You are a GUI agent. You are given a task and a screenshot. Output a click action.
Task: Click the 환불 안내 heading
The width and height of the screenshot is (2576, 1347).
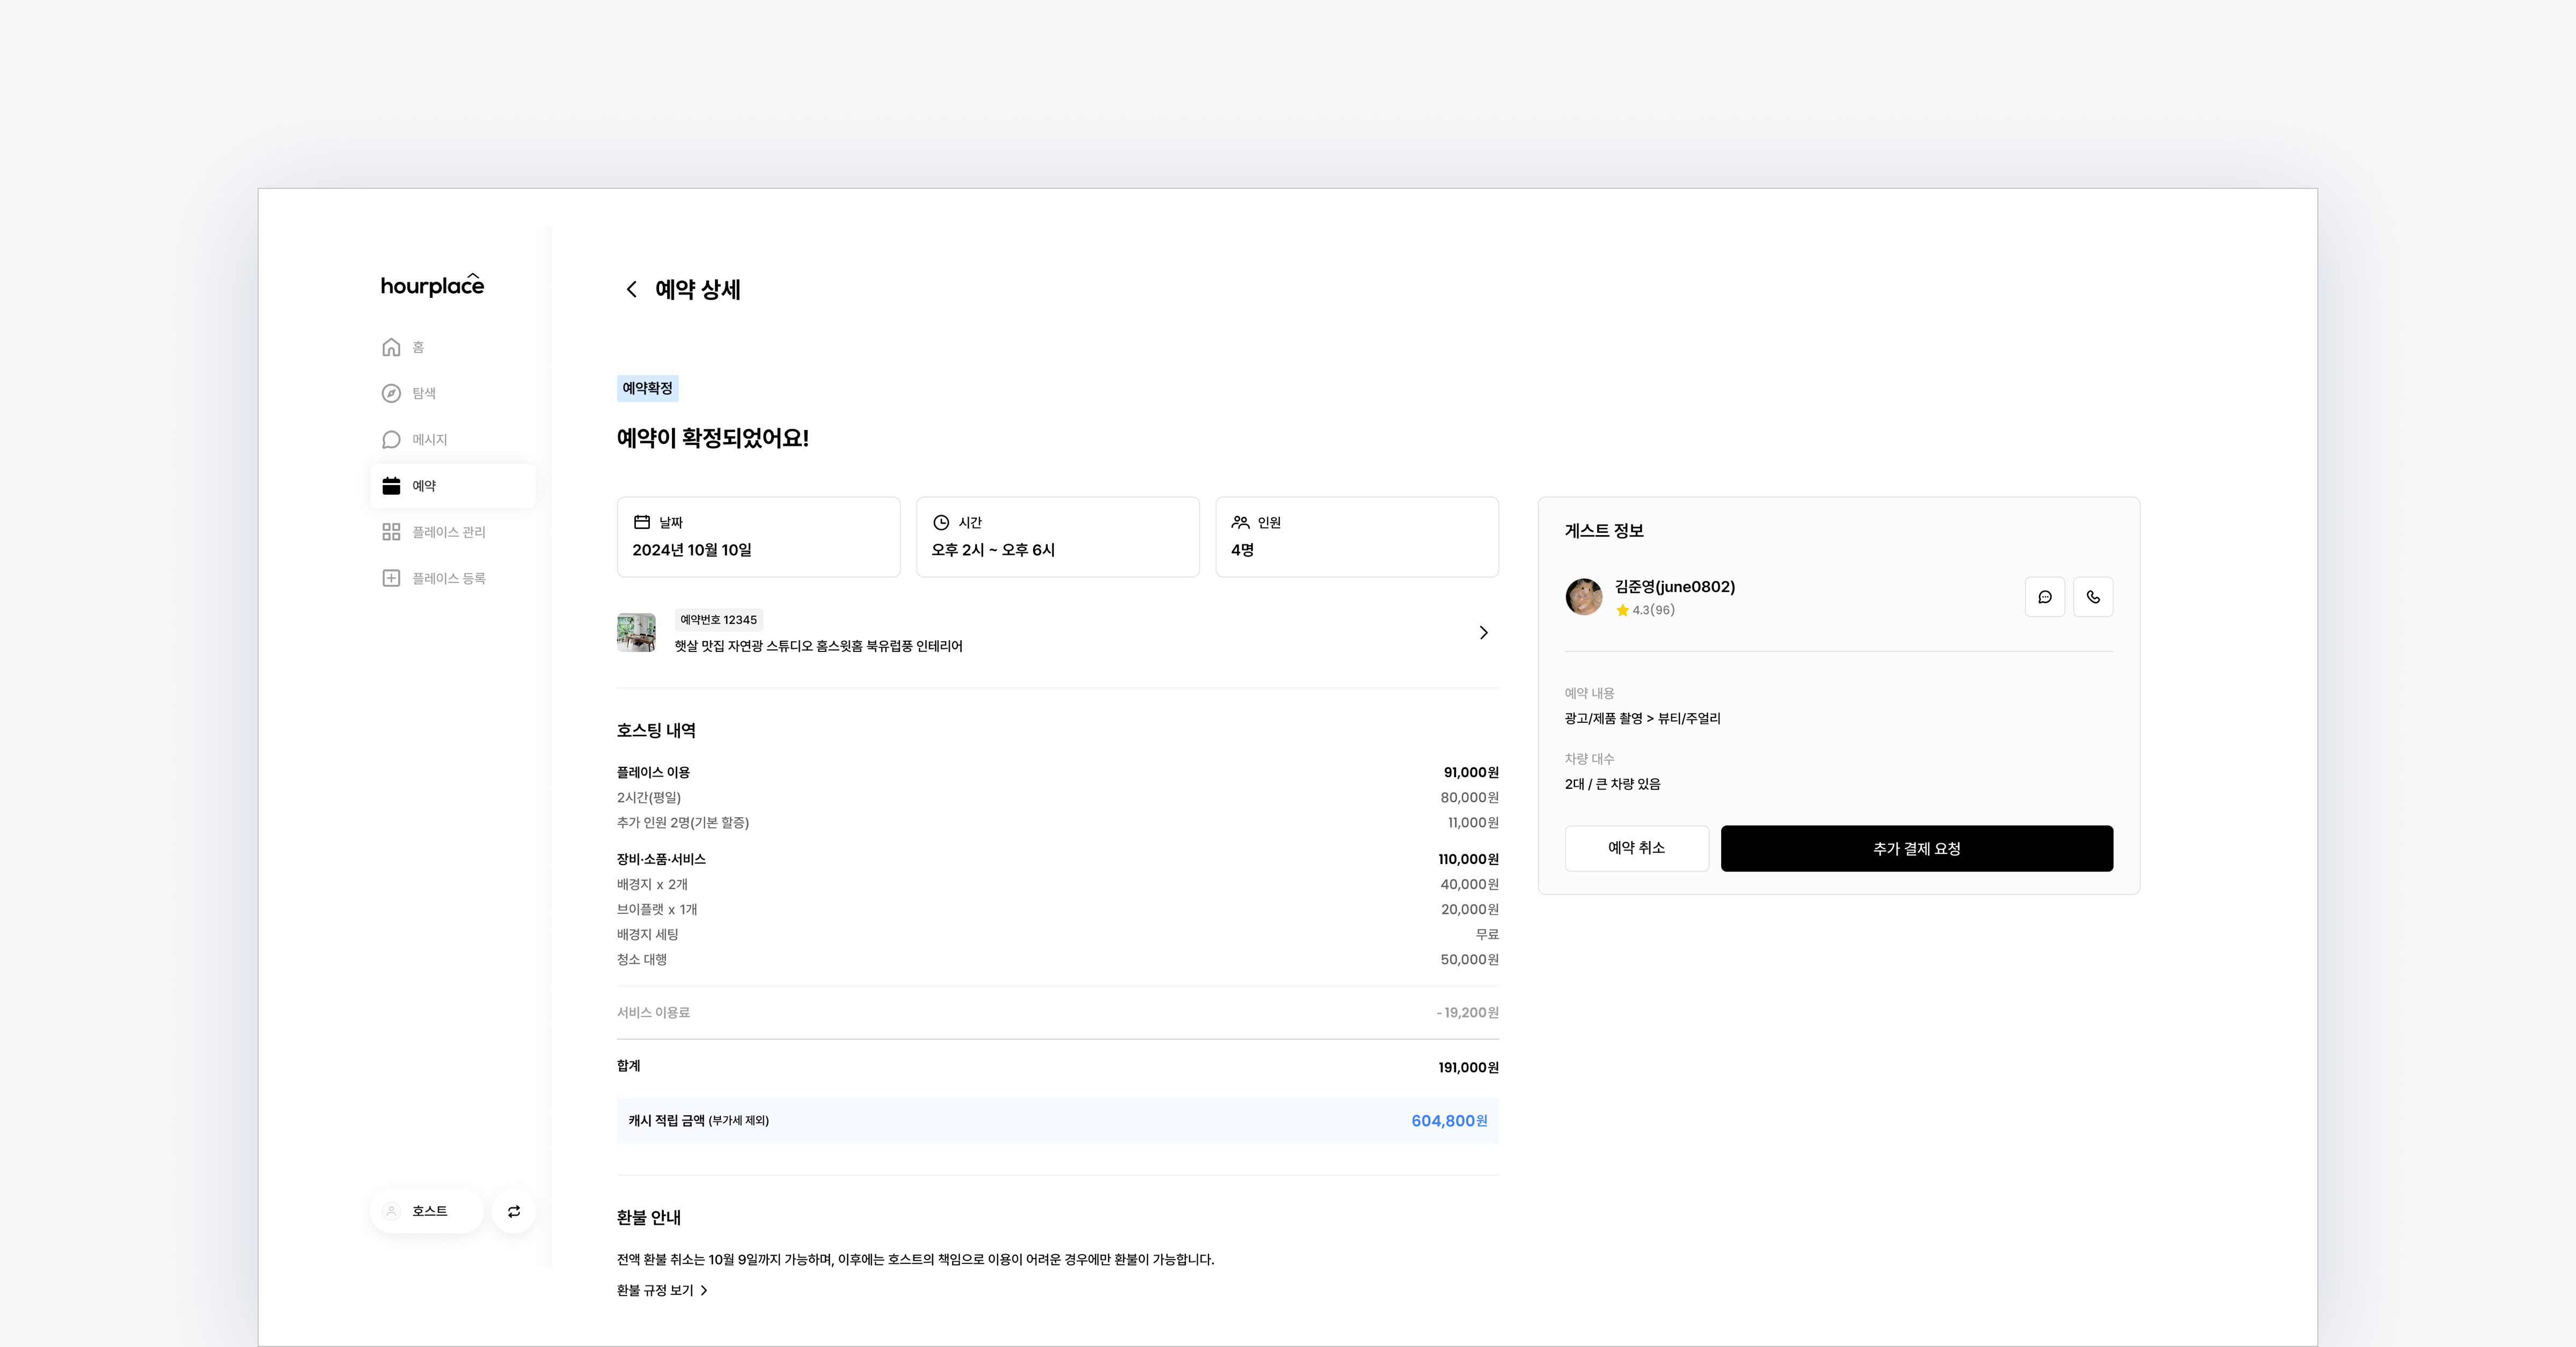649,1218
